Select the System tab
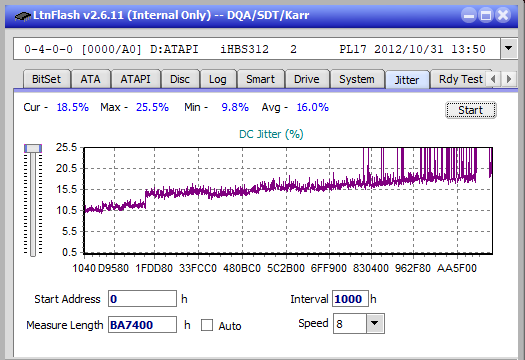525x360 pixels. pyautogui.click(x=357, y=79)
